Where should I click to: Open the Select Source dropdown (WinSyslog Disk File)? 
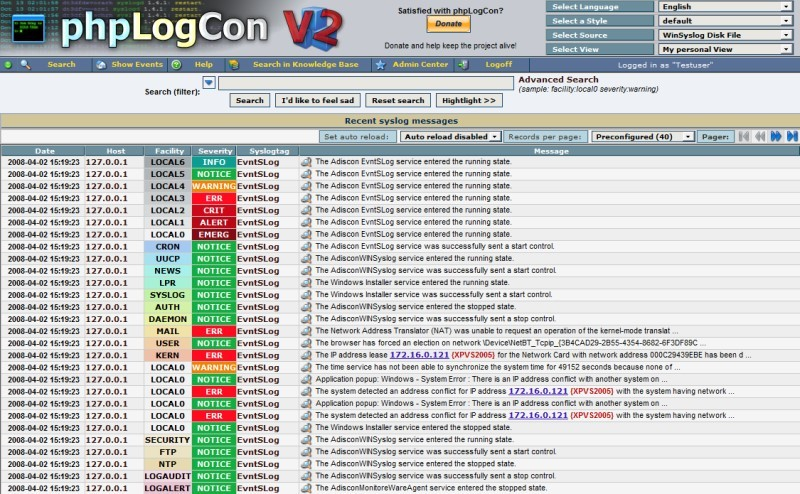[x=725, y=35]
